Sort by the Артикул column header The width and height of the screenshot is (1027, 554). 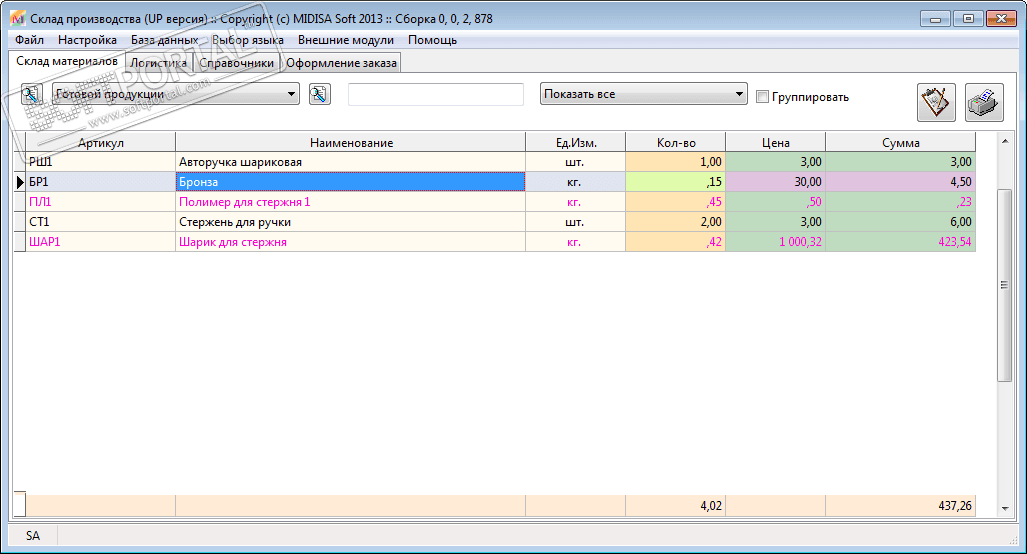pyautogui.click(x=100, y=142)
